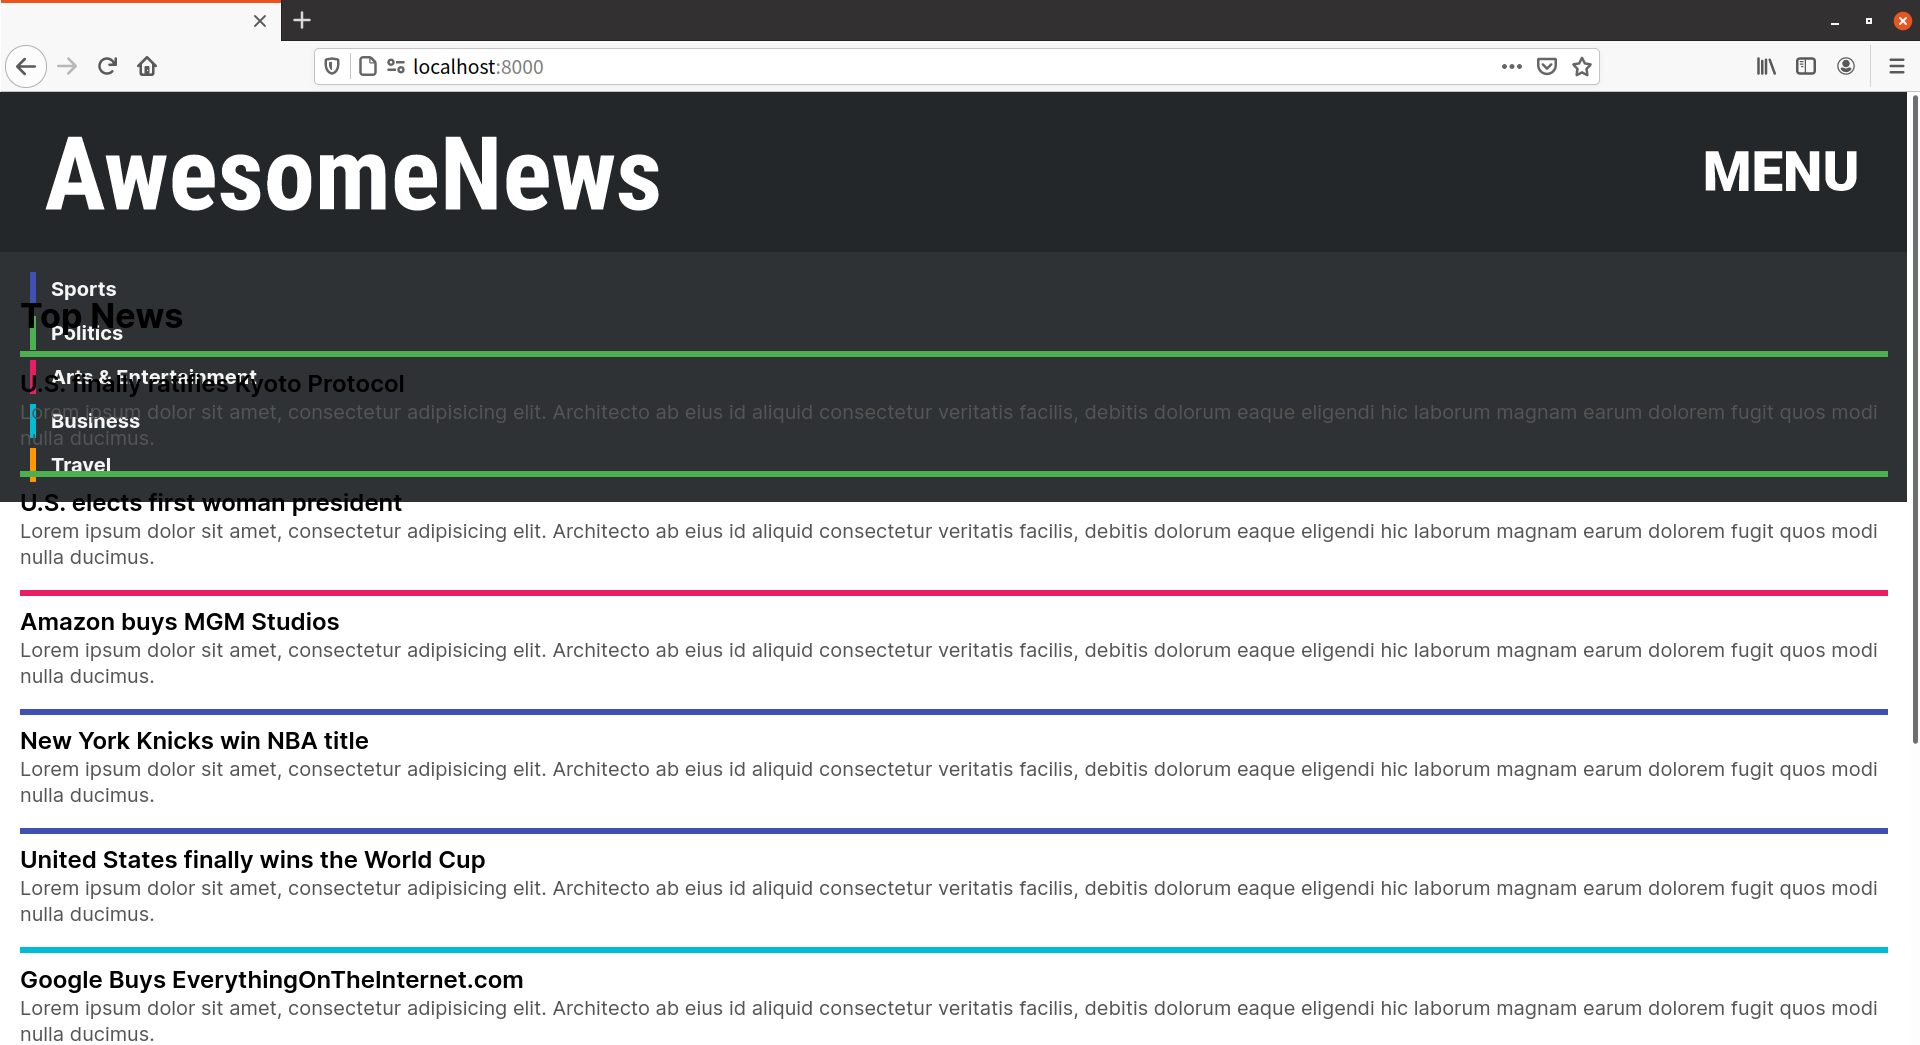Select the Business nav item
The width and height of the screenshot is (1920, 1045).
click(x=95, y=421)
